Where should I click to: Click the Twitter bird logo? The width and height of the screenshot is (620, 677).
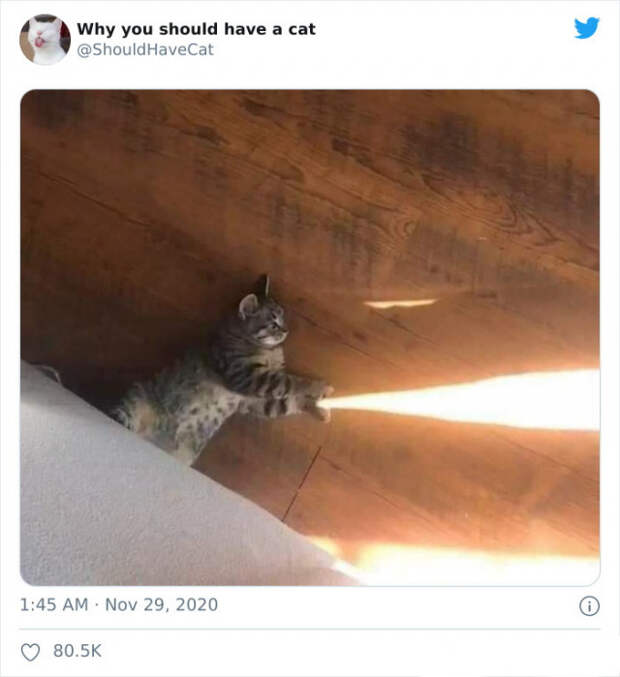coord(586,28)
